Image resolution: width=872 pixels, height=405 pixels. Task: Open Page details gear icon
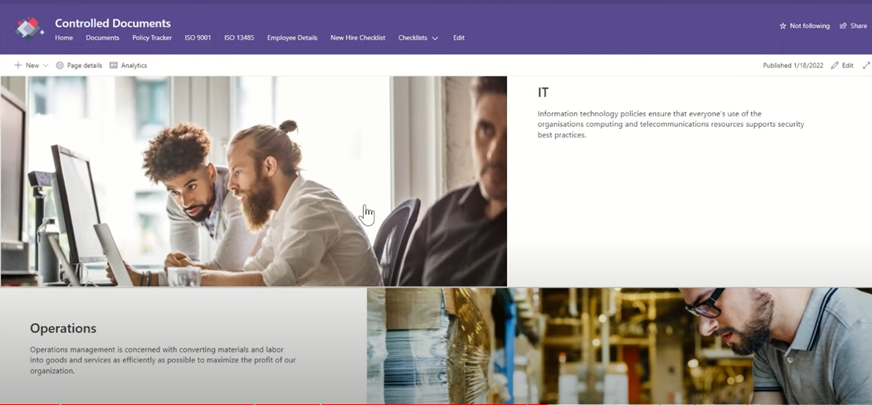point(60,65)
